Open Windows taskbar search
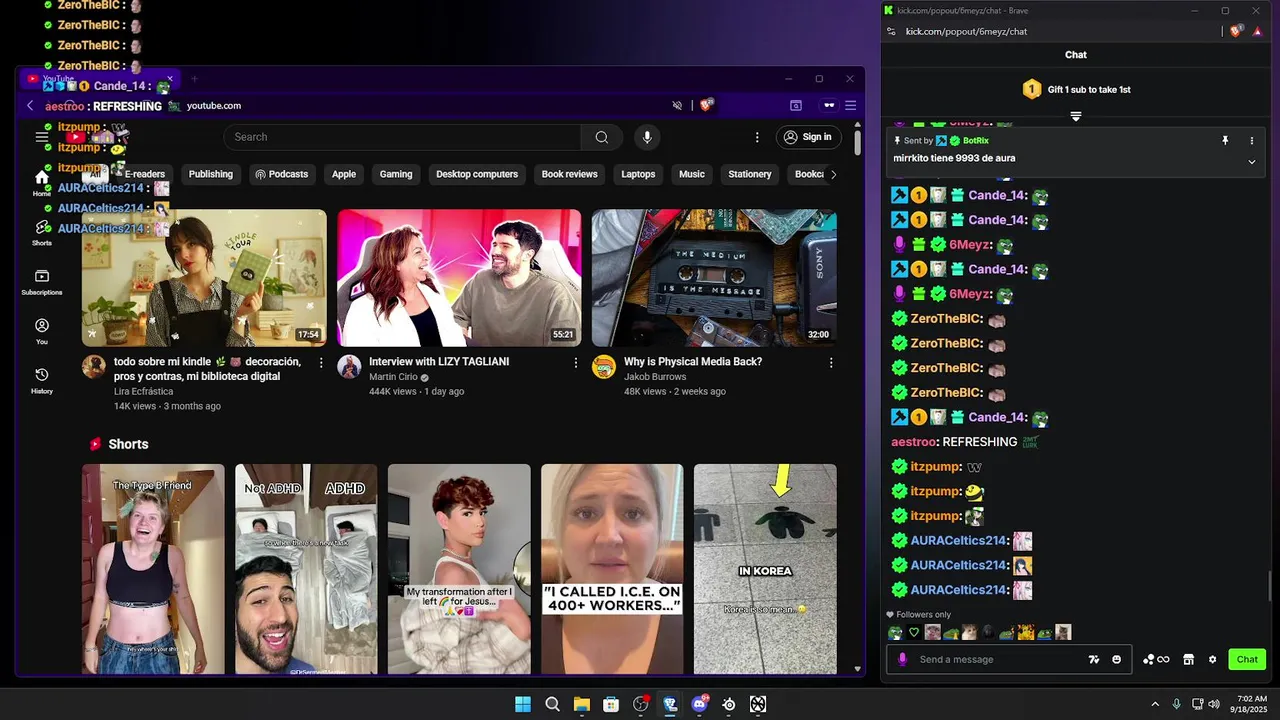This screenshot has width=1280, height=720. [x=552, y=704]
